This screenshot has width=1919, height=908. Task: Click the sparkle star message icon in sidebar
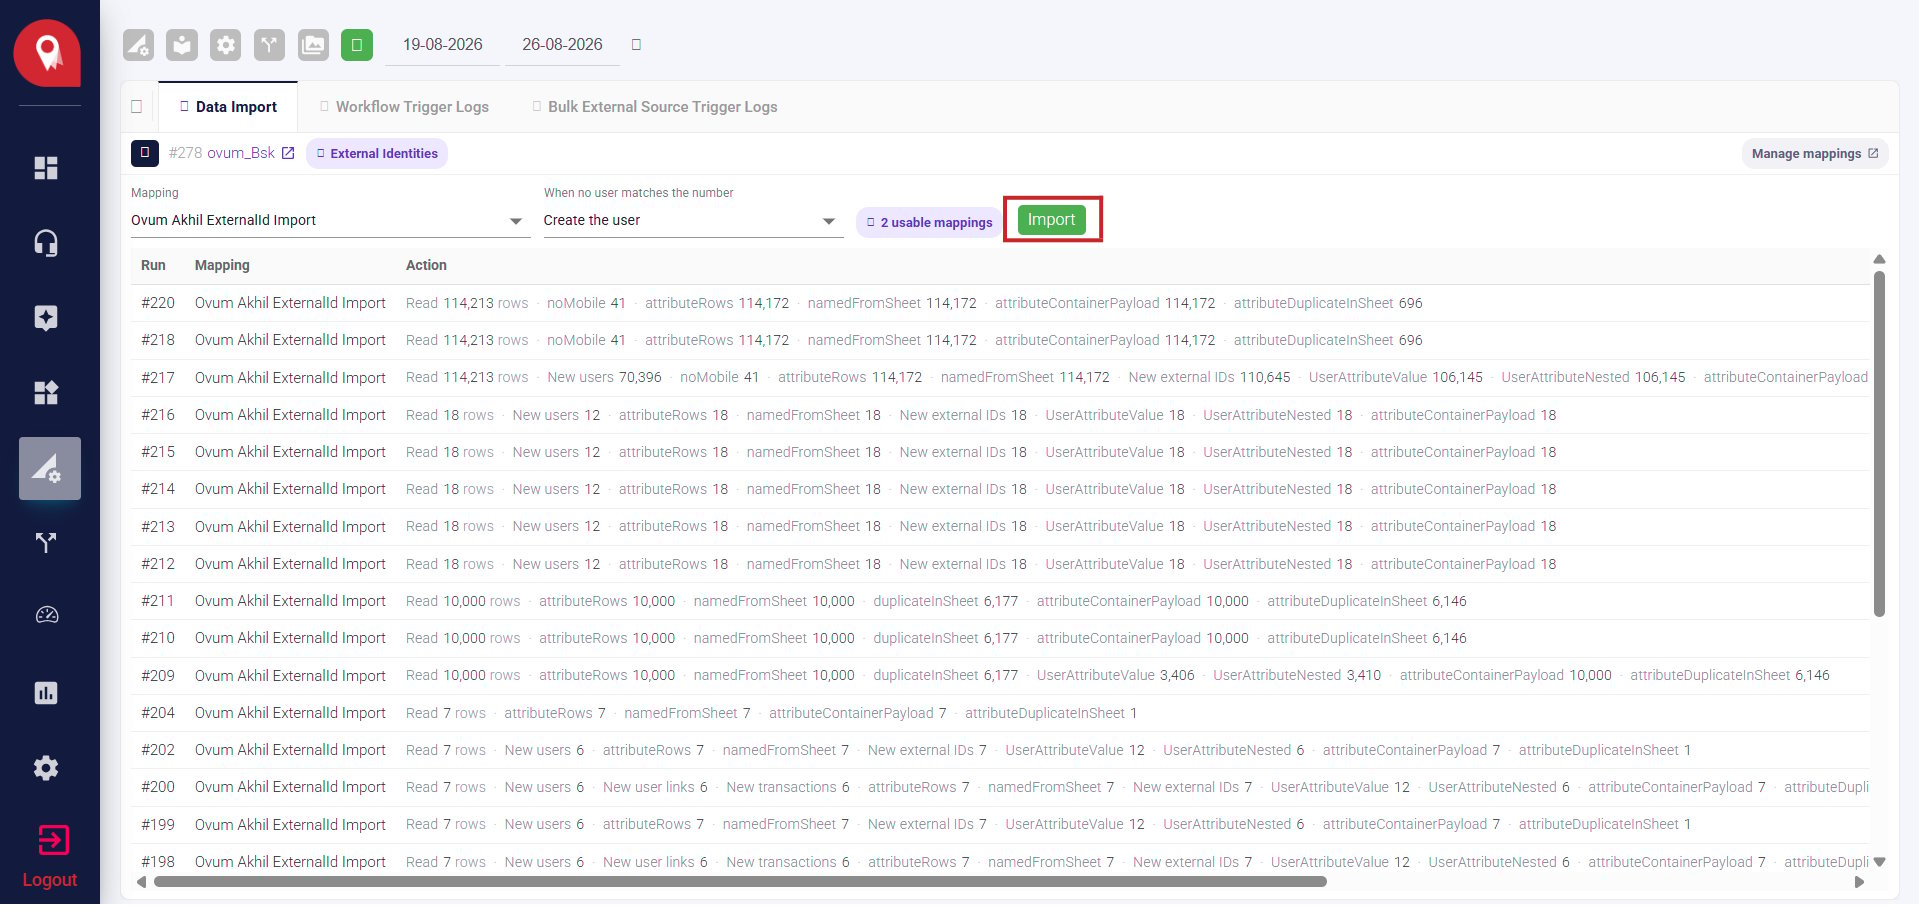[x=46, y=318]
